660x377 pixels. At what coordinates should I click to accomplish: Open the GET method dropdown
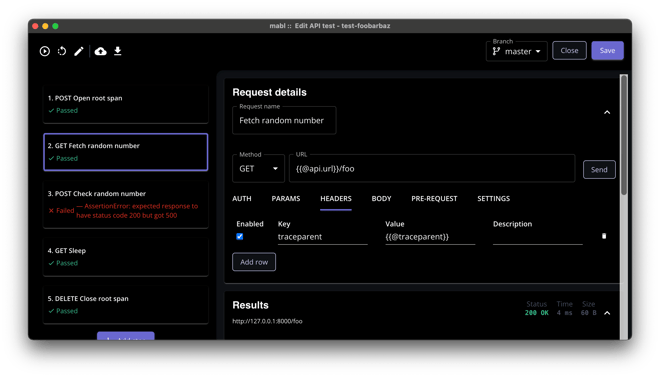tap(258, 169)
